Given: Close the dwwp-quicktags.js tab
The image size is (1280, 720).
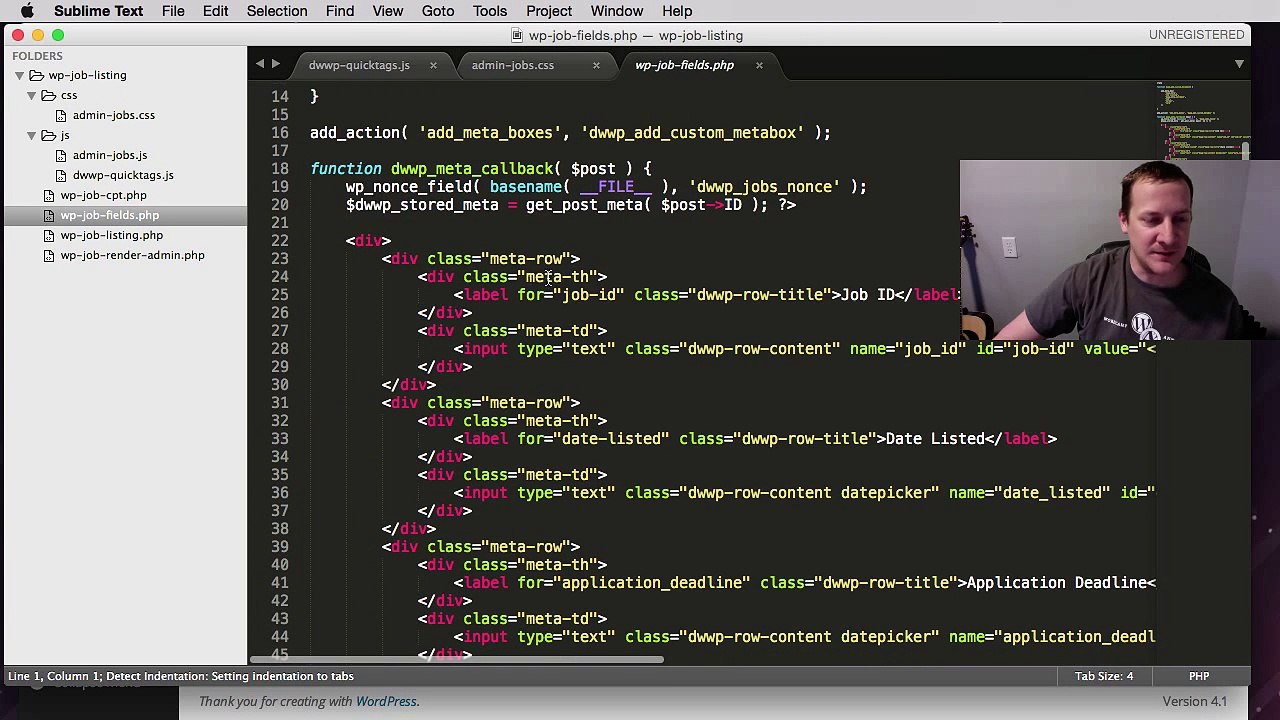Looking at the screenshot, I should pyautogui.click(x=433, y=65).
